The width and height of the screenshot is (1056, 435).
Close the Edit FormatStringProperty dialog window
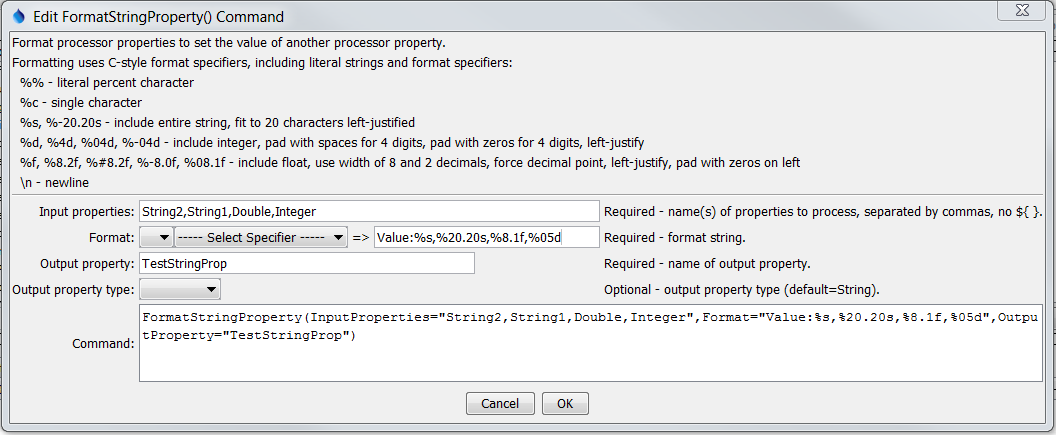(1023, 11)
